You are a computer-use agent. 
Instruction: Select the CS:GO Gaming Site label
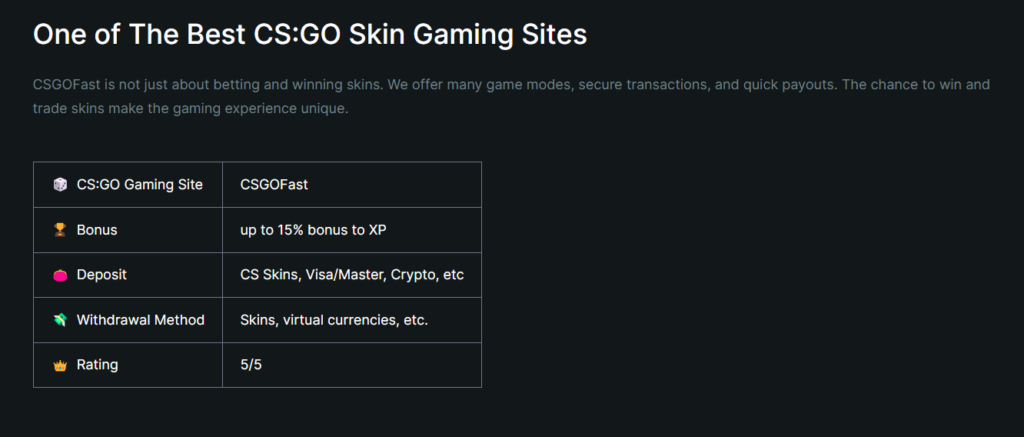tap(140, 185)
